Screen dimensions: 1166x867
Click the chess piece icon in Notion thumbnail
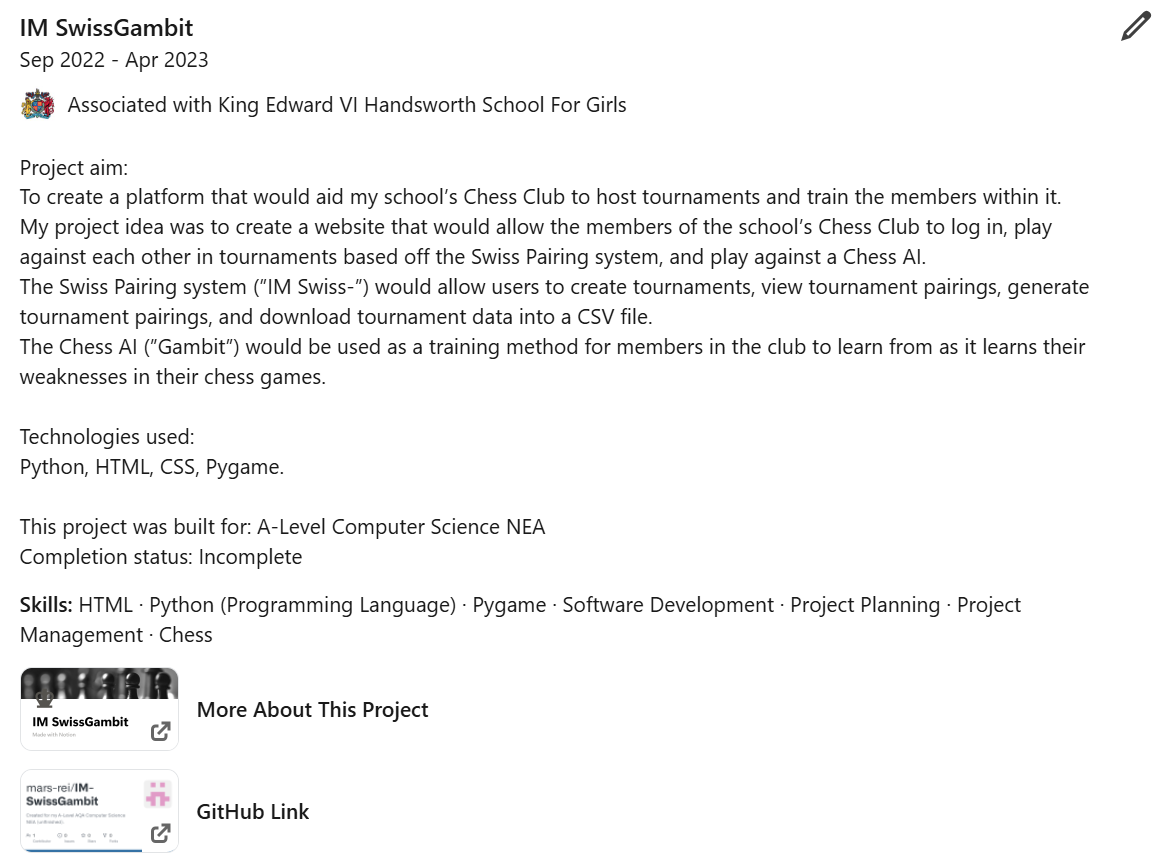click(45, 698)
